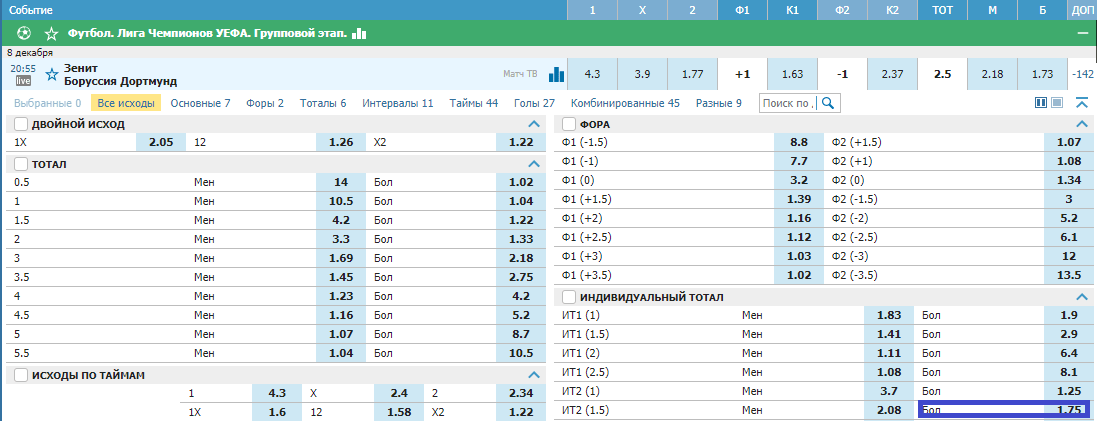Collapse the league with minus icon
The image size is (1097, 421).
(1084, 33)
